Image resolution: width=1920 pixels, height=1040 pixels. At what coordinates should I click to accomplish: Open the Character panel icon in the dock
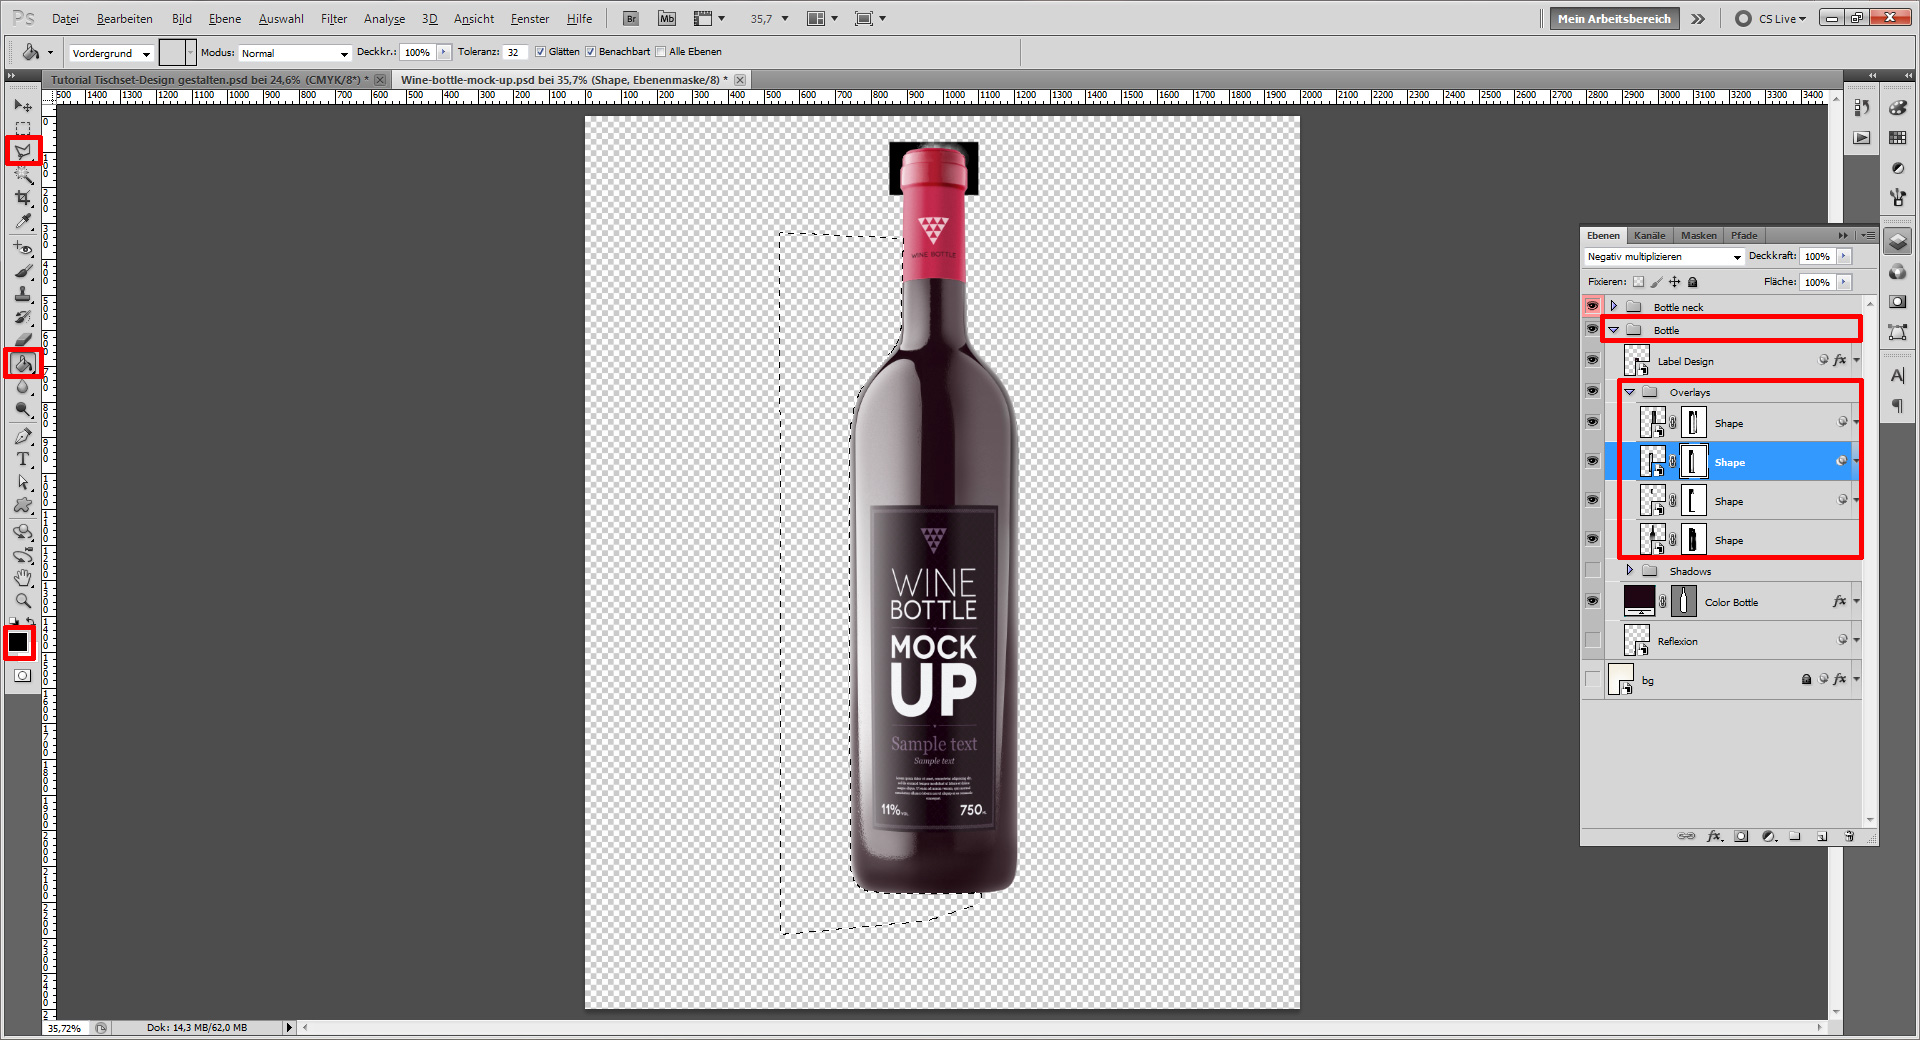coord(1898,375)
